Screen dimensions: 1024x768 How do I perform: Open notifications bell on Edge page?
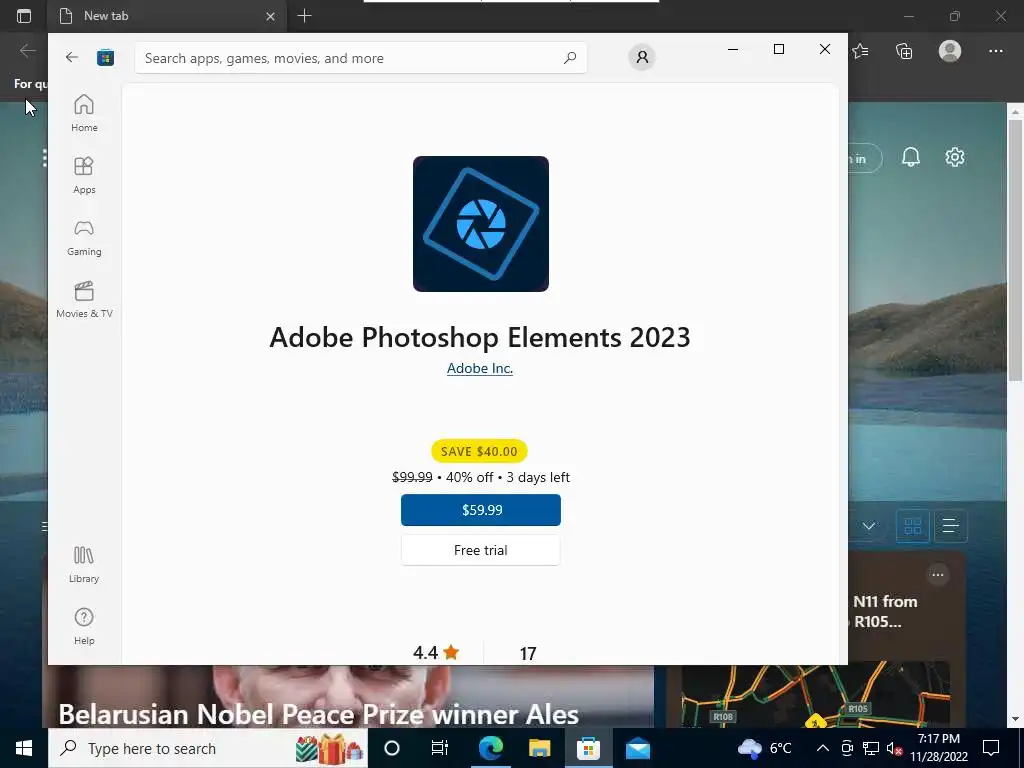(911, 157)
